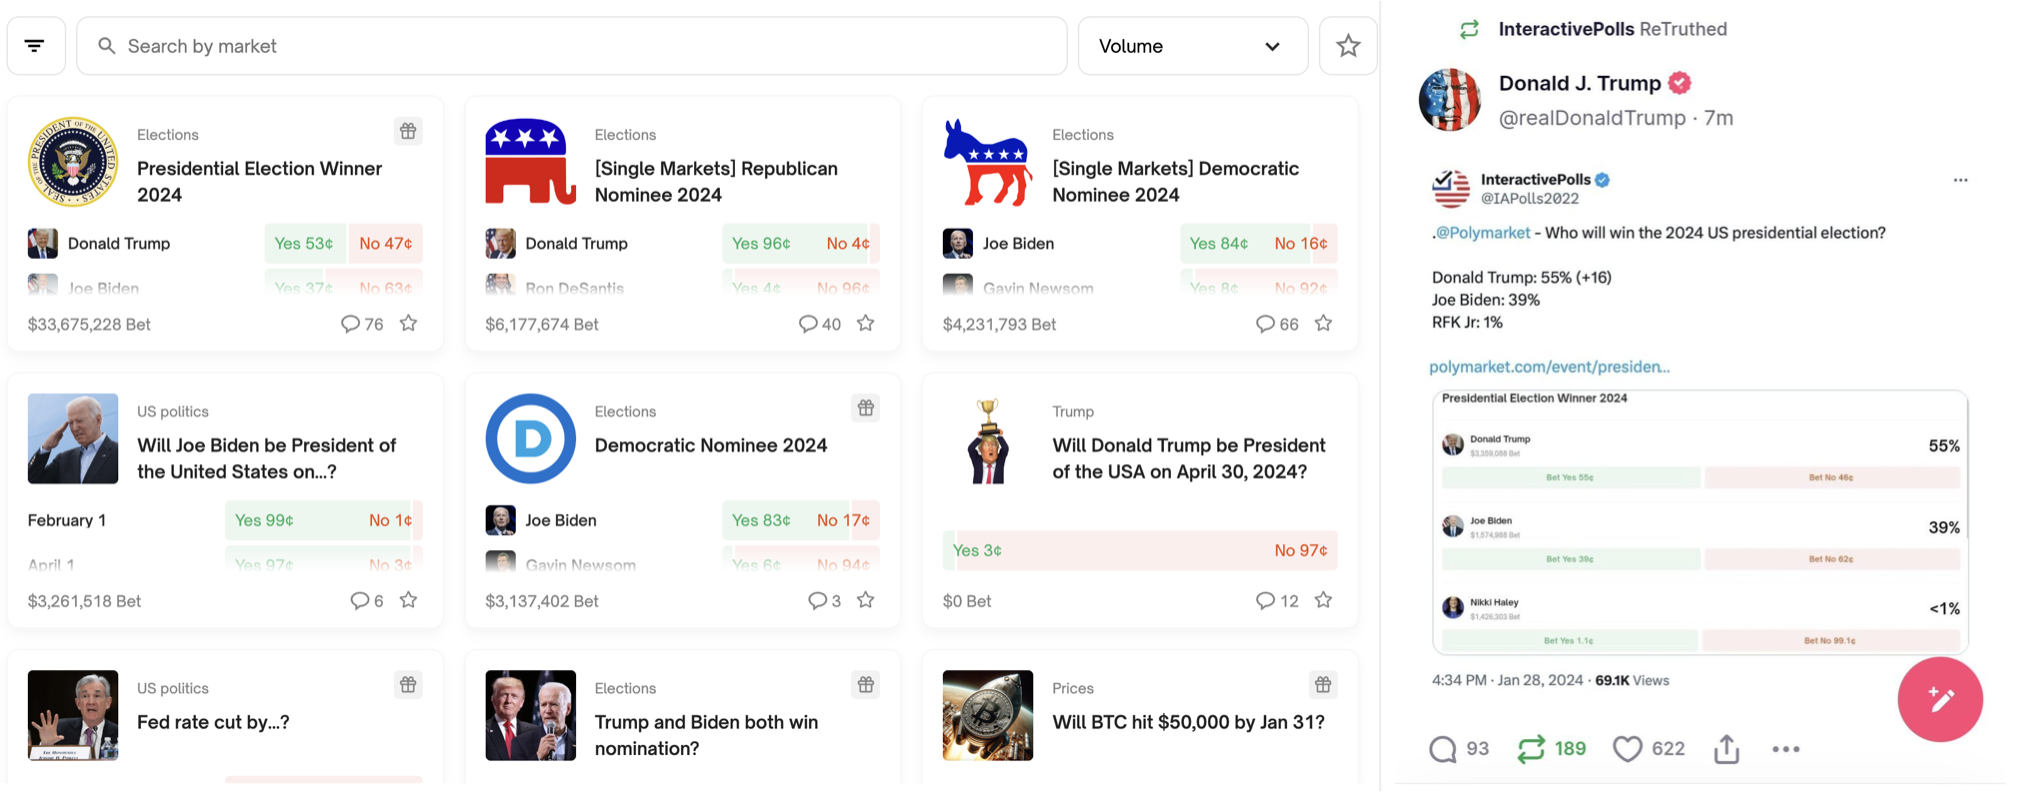
Task: Select the Elections category on Democratic Nominee card
Action: click(625, 411)
